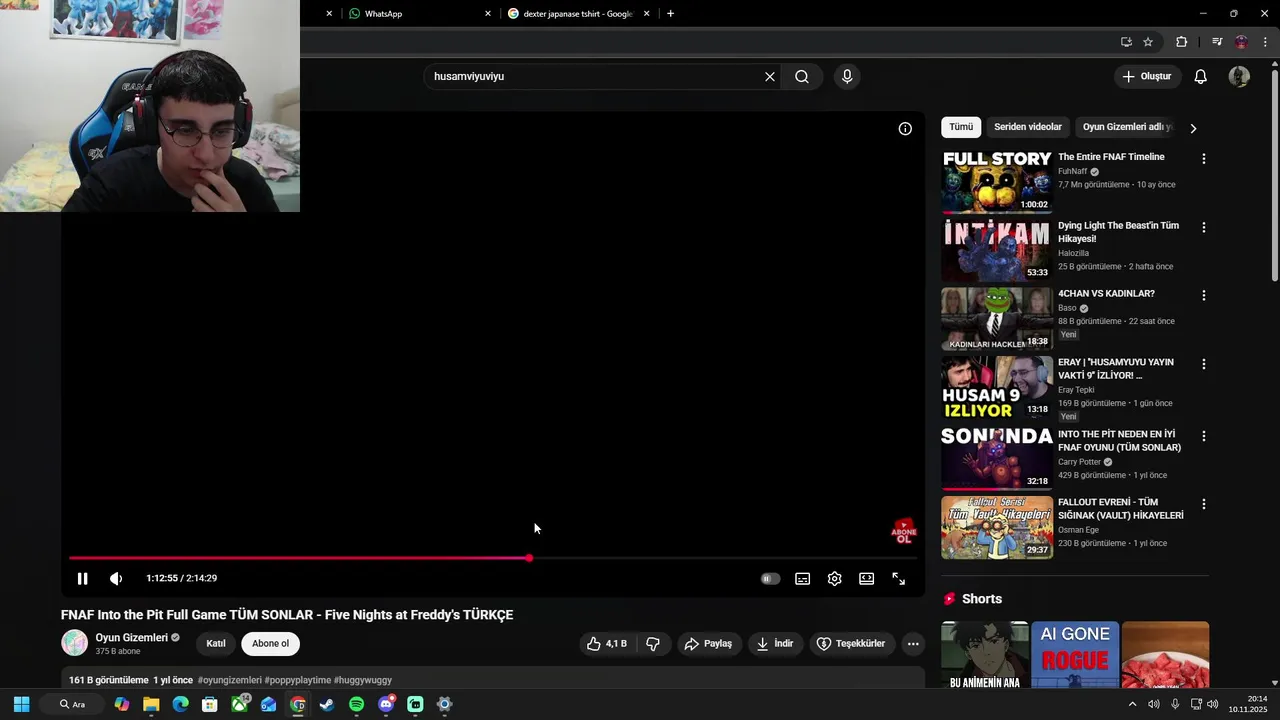
Task: Mute the video volume
Action: [116, 578]
